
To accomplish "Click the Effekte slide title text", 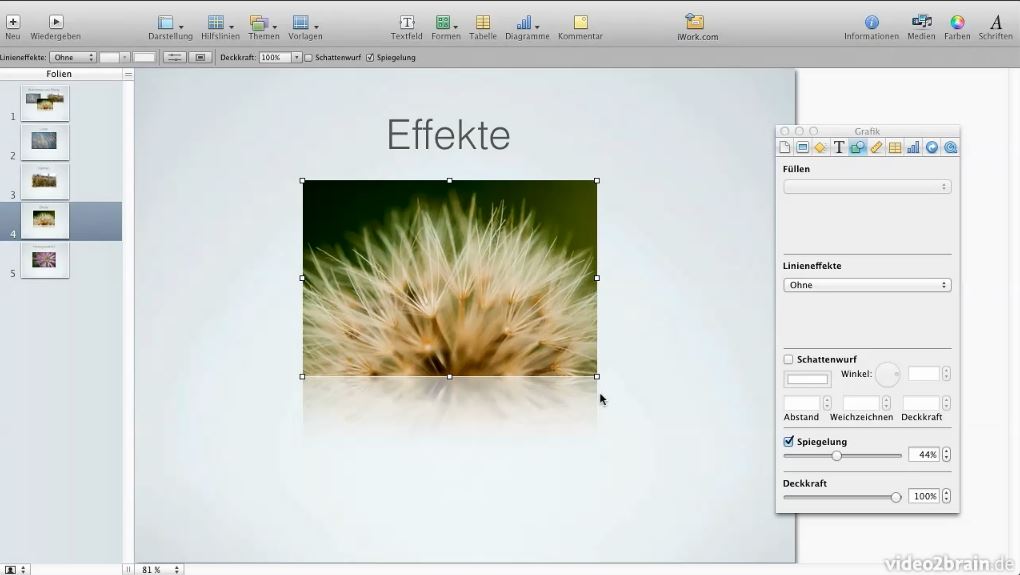I will [x=448, y=135].
